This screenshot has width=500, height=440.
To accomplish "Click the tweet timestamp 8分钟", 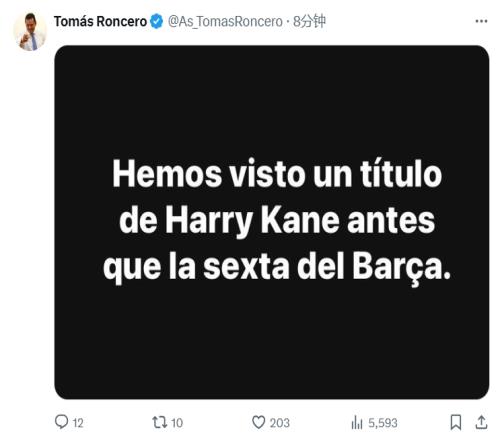I will coord(309,21).
